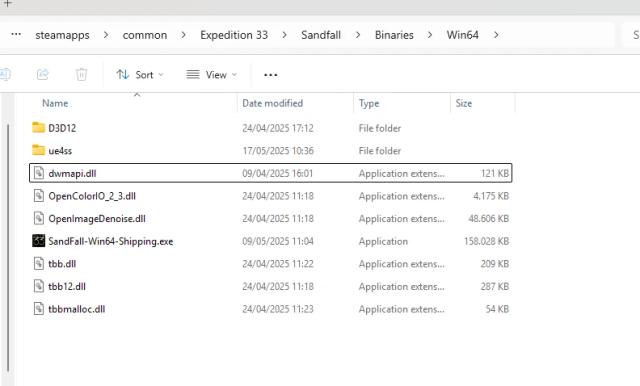Click the Application type cell

[x=383, y=242]
